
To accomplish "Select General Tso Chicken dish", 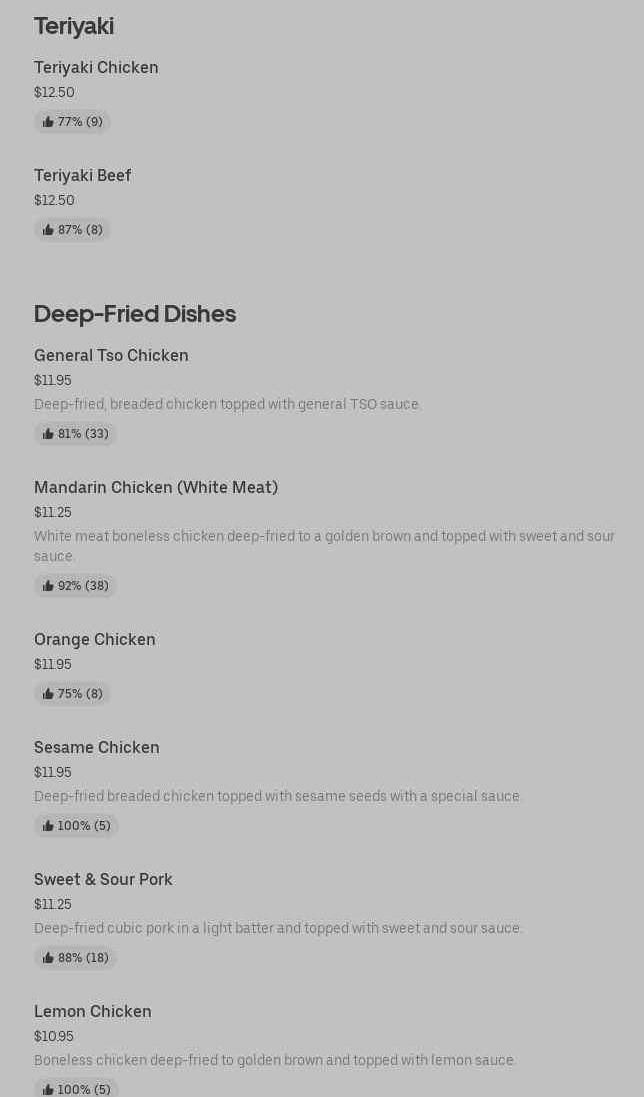I will [111, 356].
